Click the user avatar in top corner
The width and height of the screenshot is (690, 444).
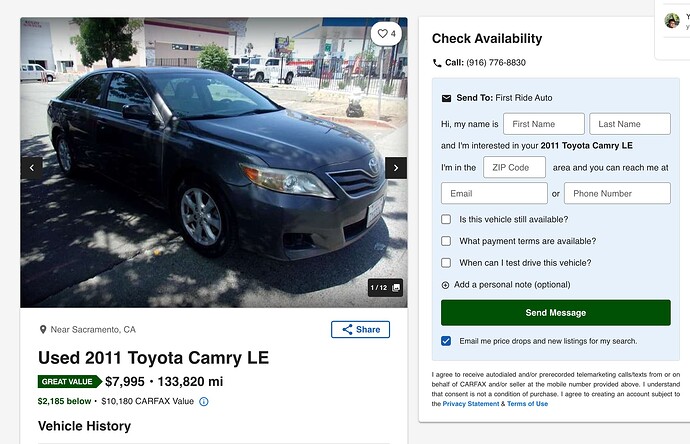(x=672, y=20)
